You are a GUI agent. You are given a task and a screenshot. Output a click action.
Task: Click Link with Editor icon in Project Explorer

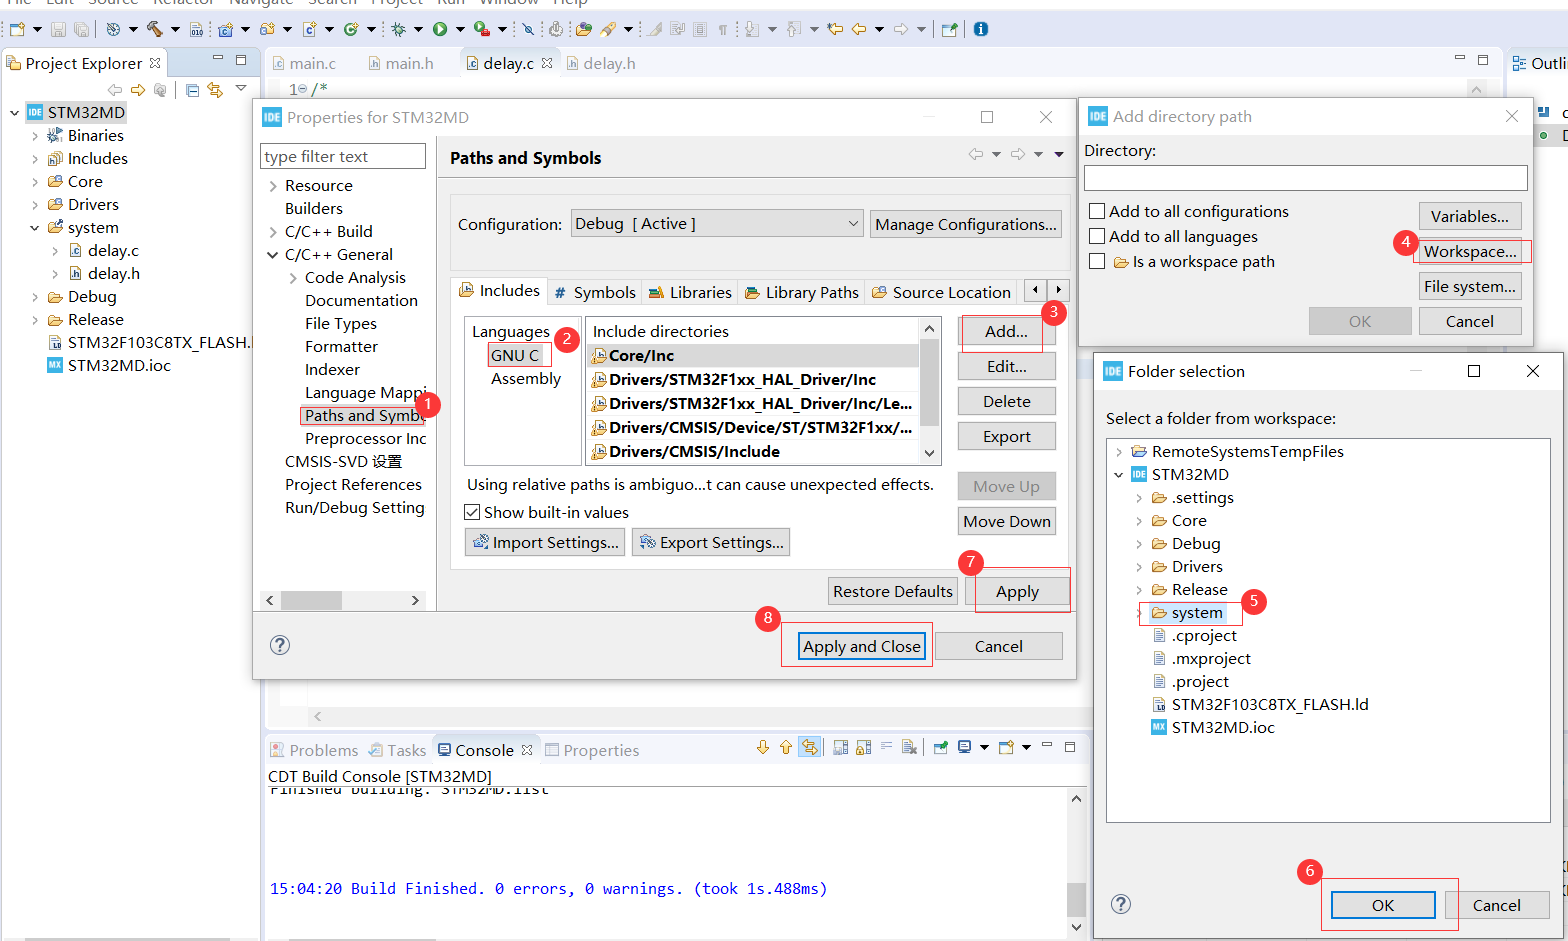pyautogui.click(x=215, y=90)
